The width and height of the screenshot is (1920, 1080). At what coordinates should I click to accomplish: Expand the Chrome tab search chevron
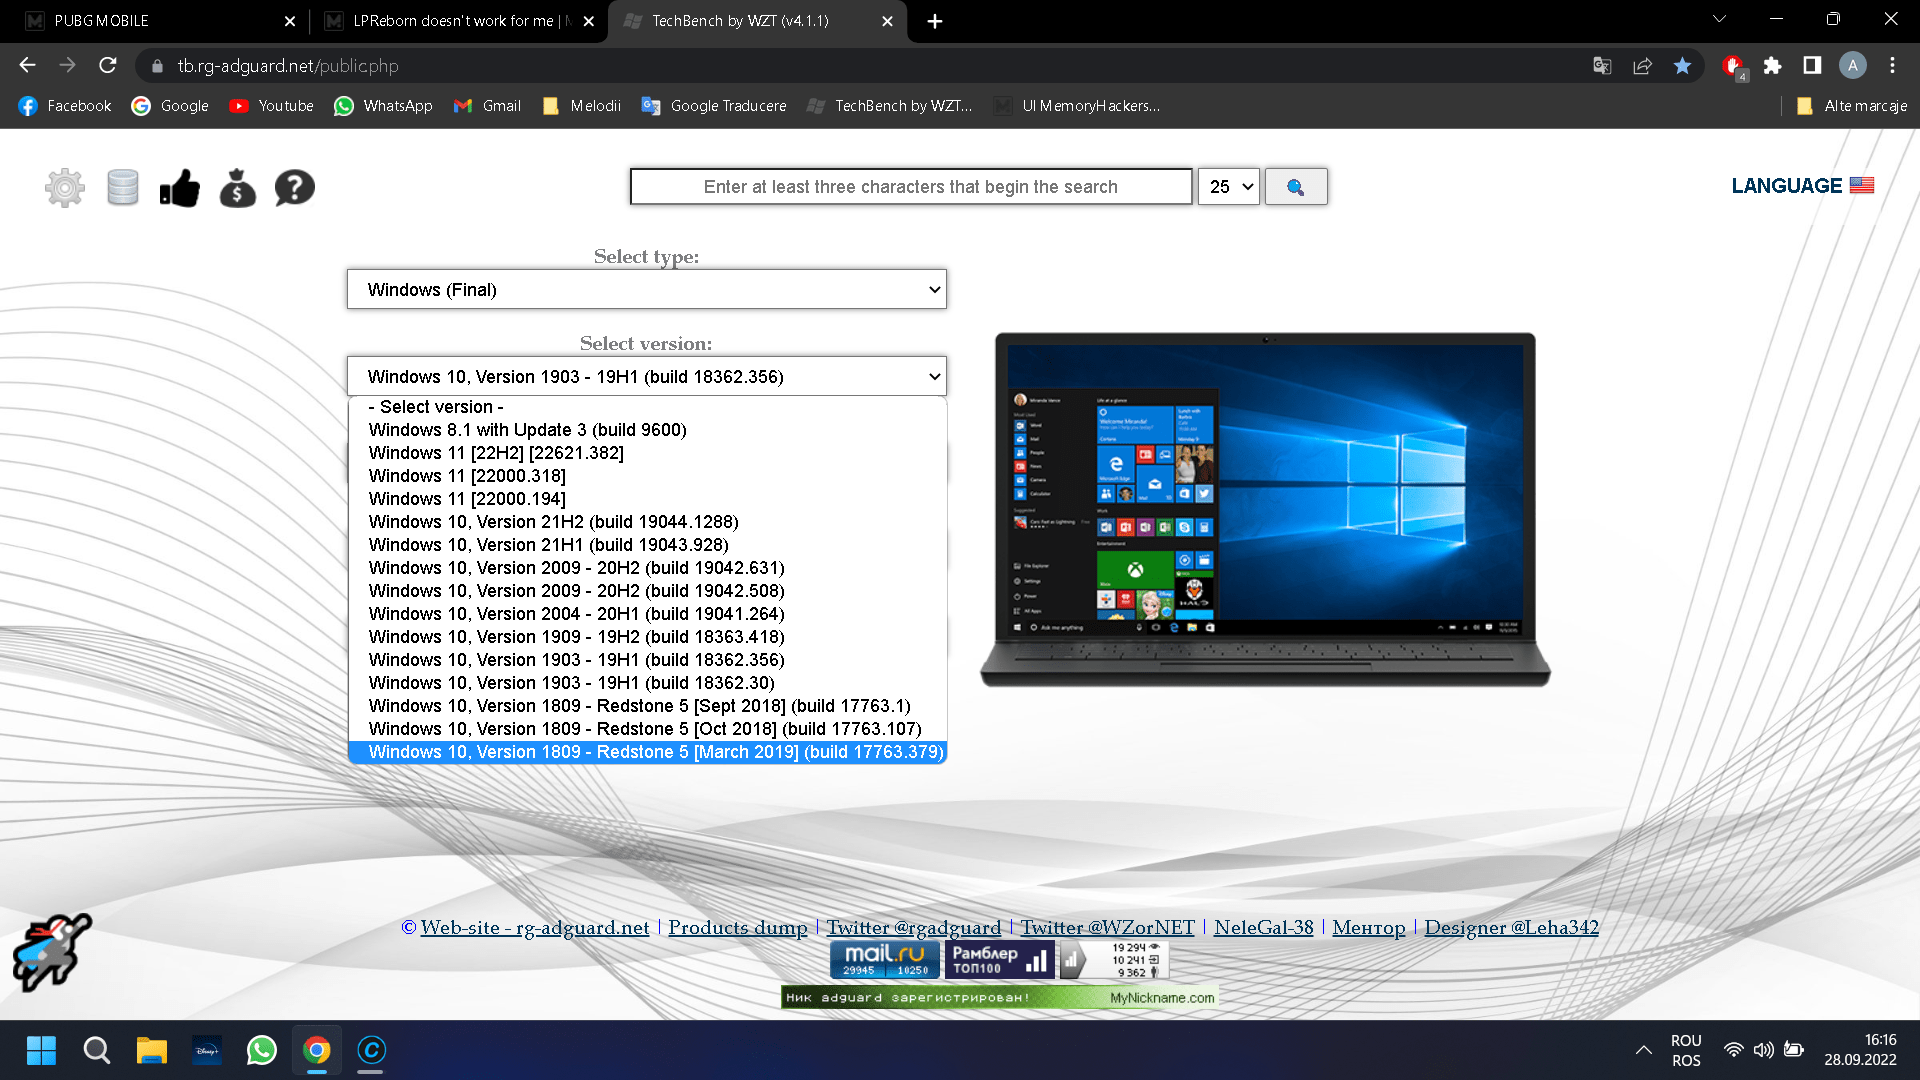point(1720,20)
